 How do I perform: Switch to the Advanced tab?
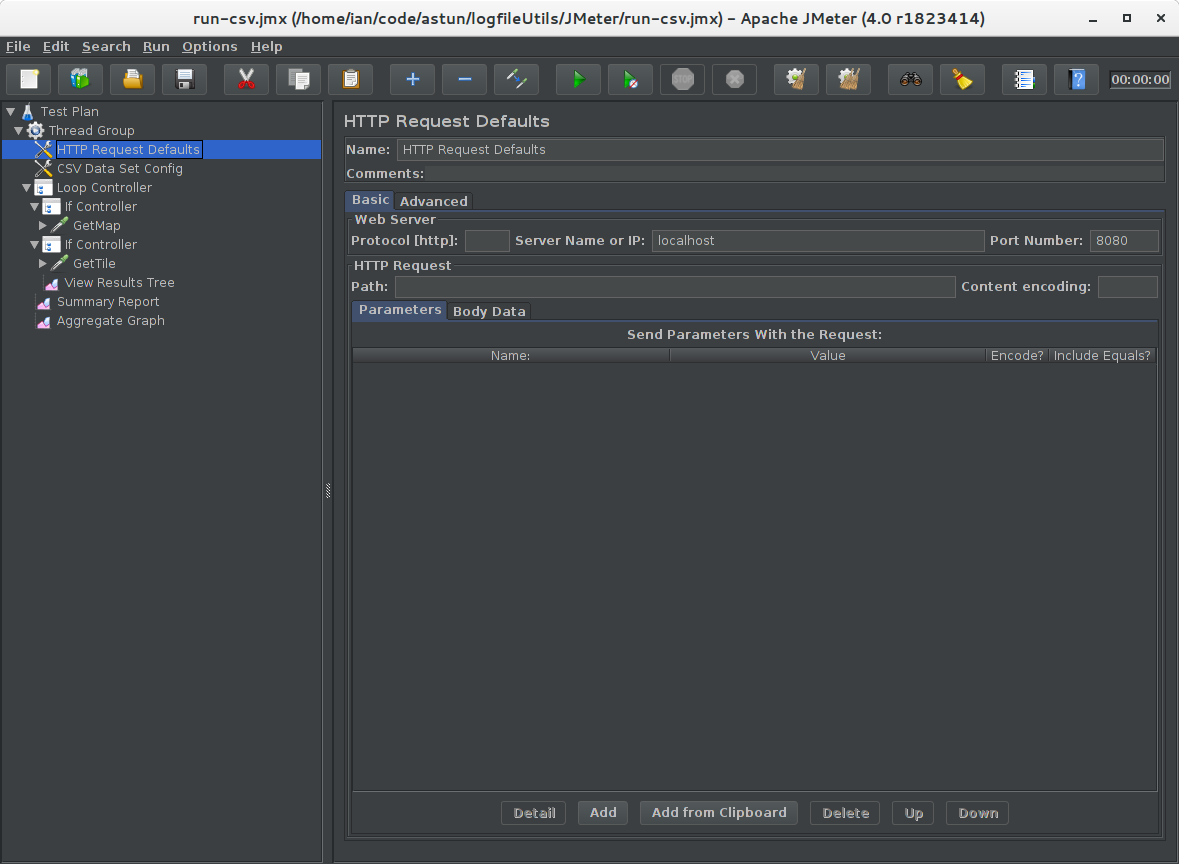coord(433,201)
